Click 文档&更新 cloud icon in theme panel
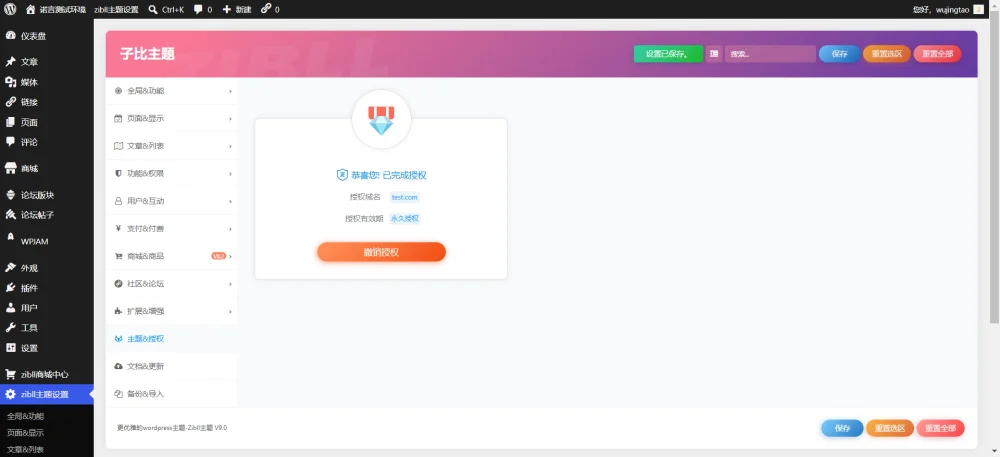The height and width of the screenshot is (457, 1000). (x=118, y=366)
